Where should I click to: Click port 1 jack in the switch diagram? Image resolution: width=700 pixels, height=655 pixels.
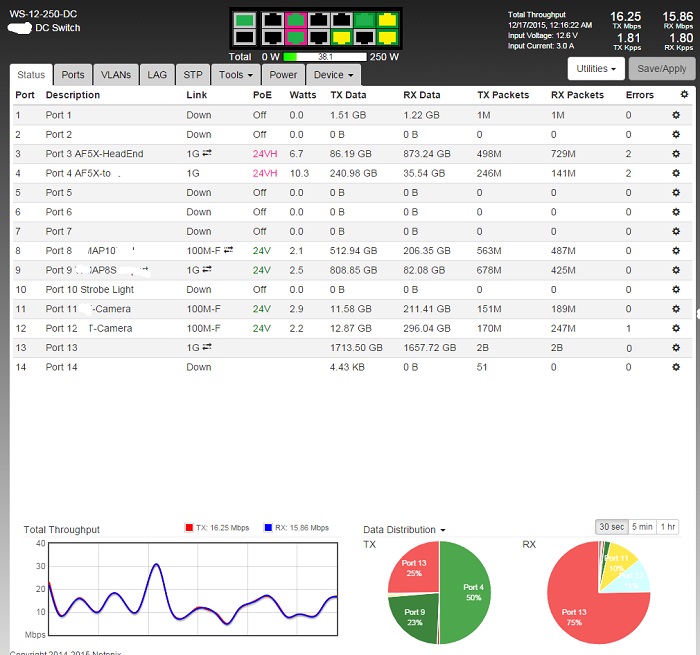(x=272, y=20)
